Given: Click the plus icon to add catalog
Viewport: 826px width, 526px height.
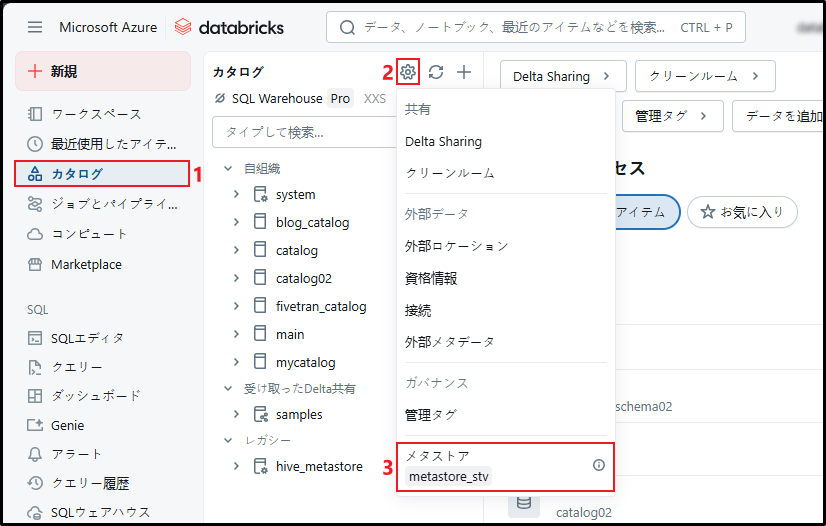Looking at the screenshot, I should 464,71.
